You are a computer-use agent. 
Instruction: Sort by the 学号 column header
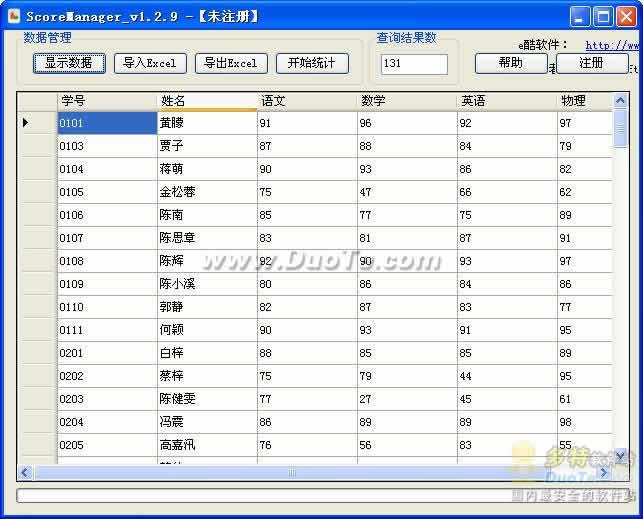pyautogui.click(x=107, y=101)
